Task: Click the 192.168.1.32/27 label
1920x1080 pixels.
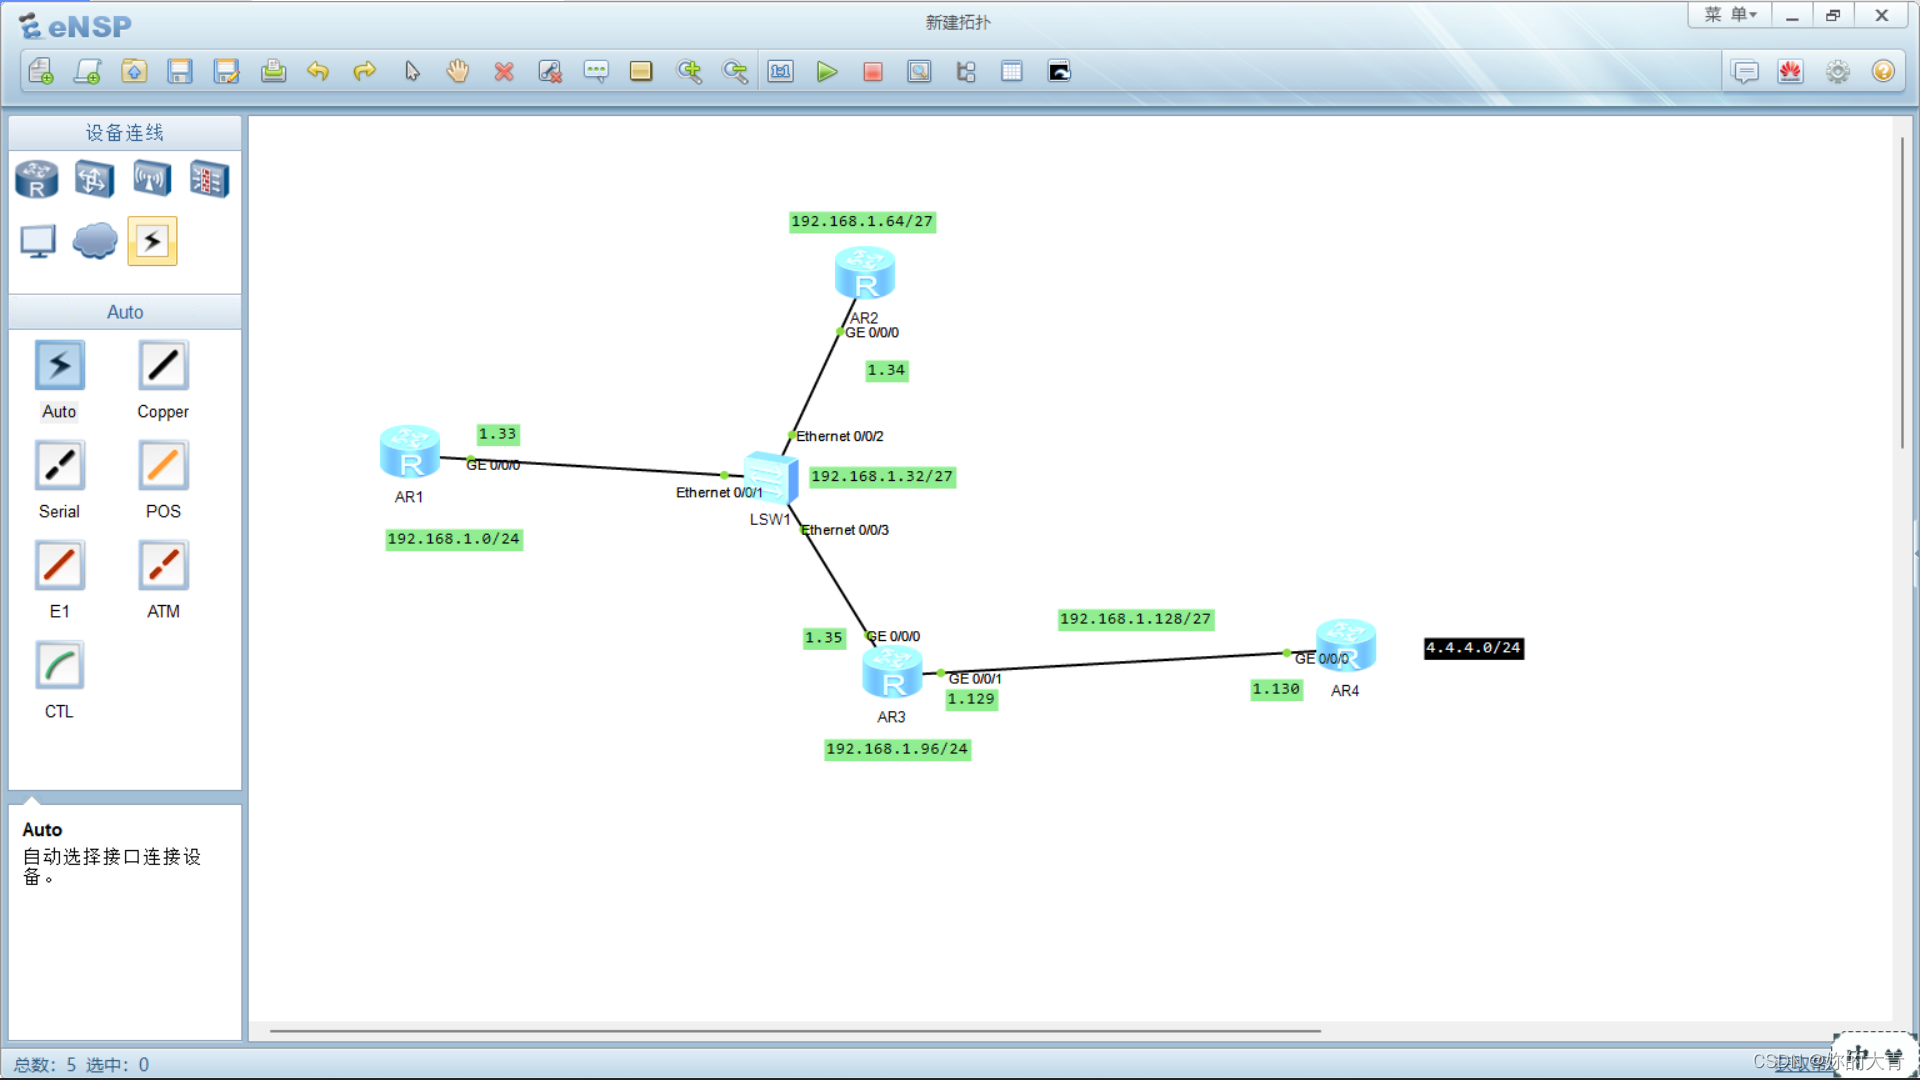Action: 882,477
